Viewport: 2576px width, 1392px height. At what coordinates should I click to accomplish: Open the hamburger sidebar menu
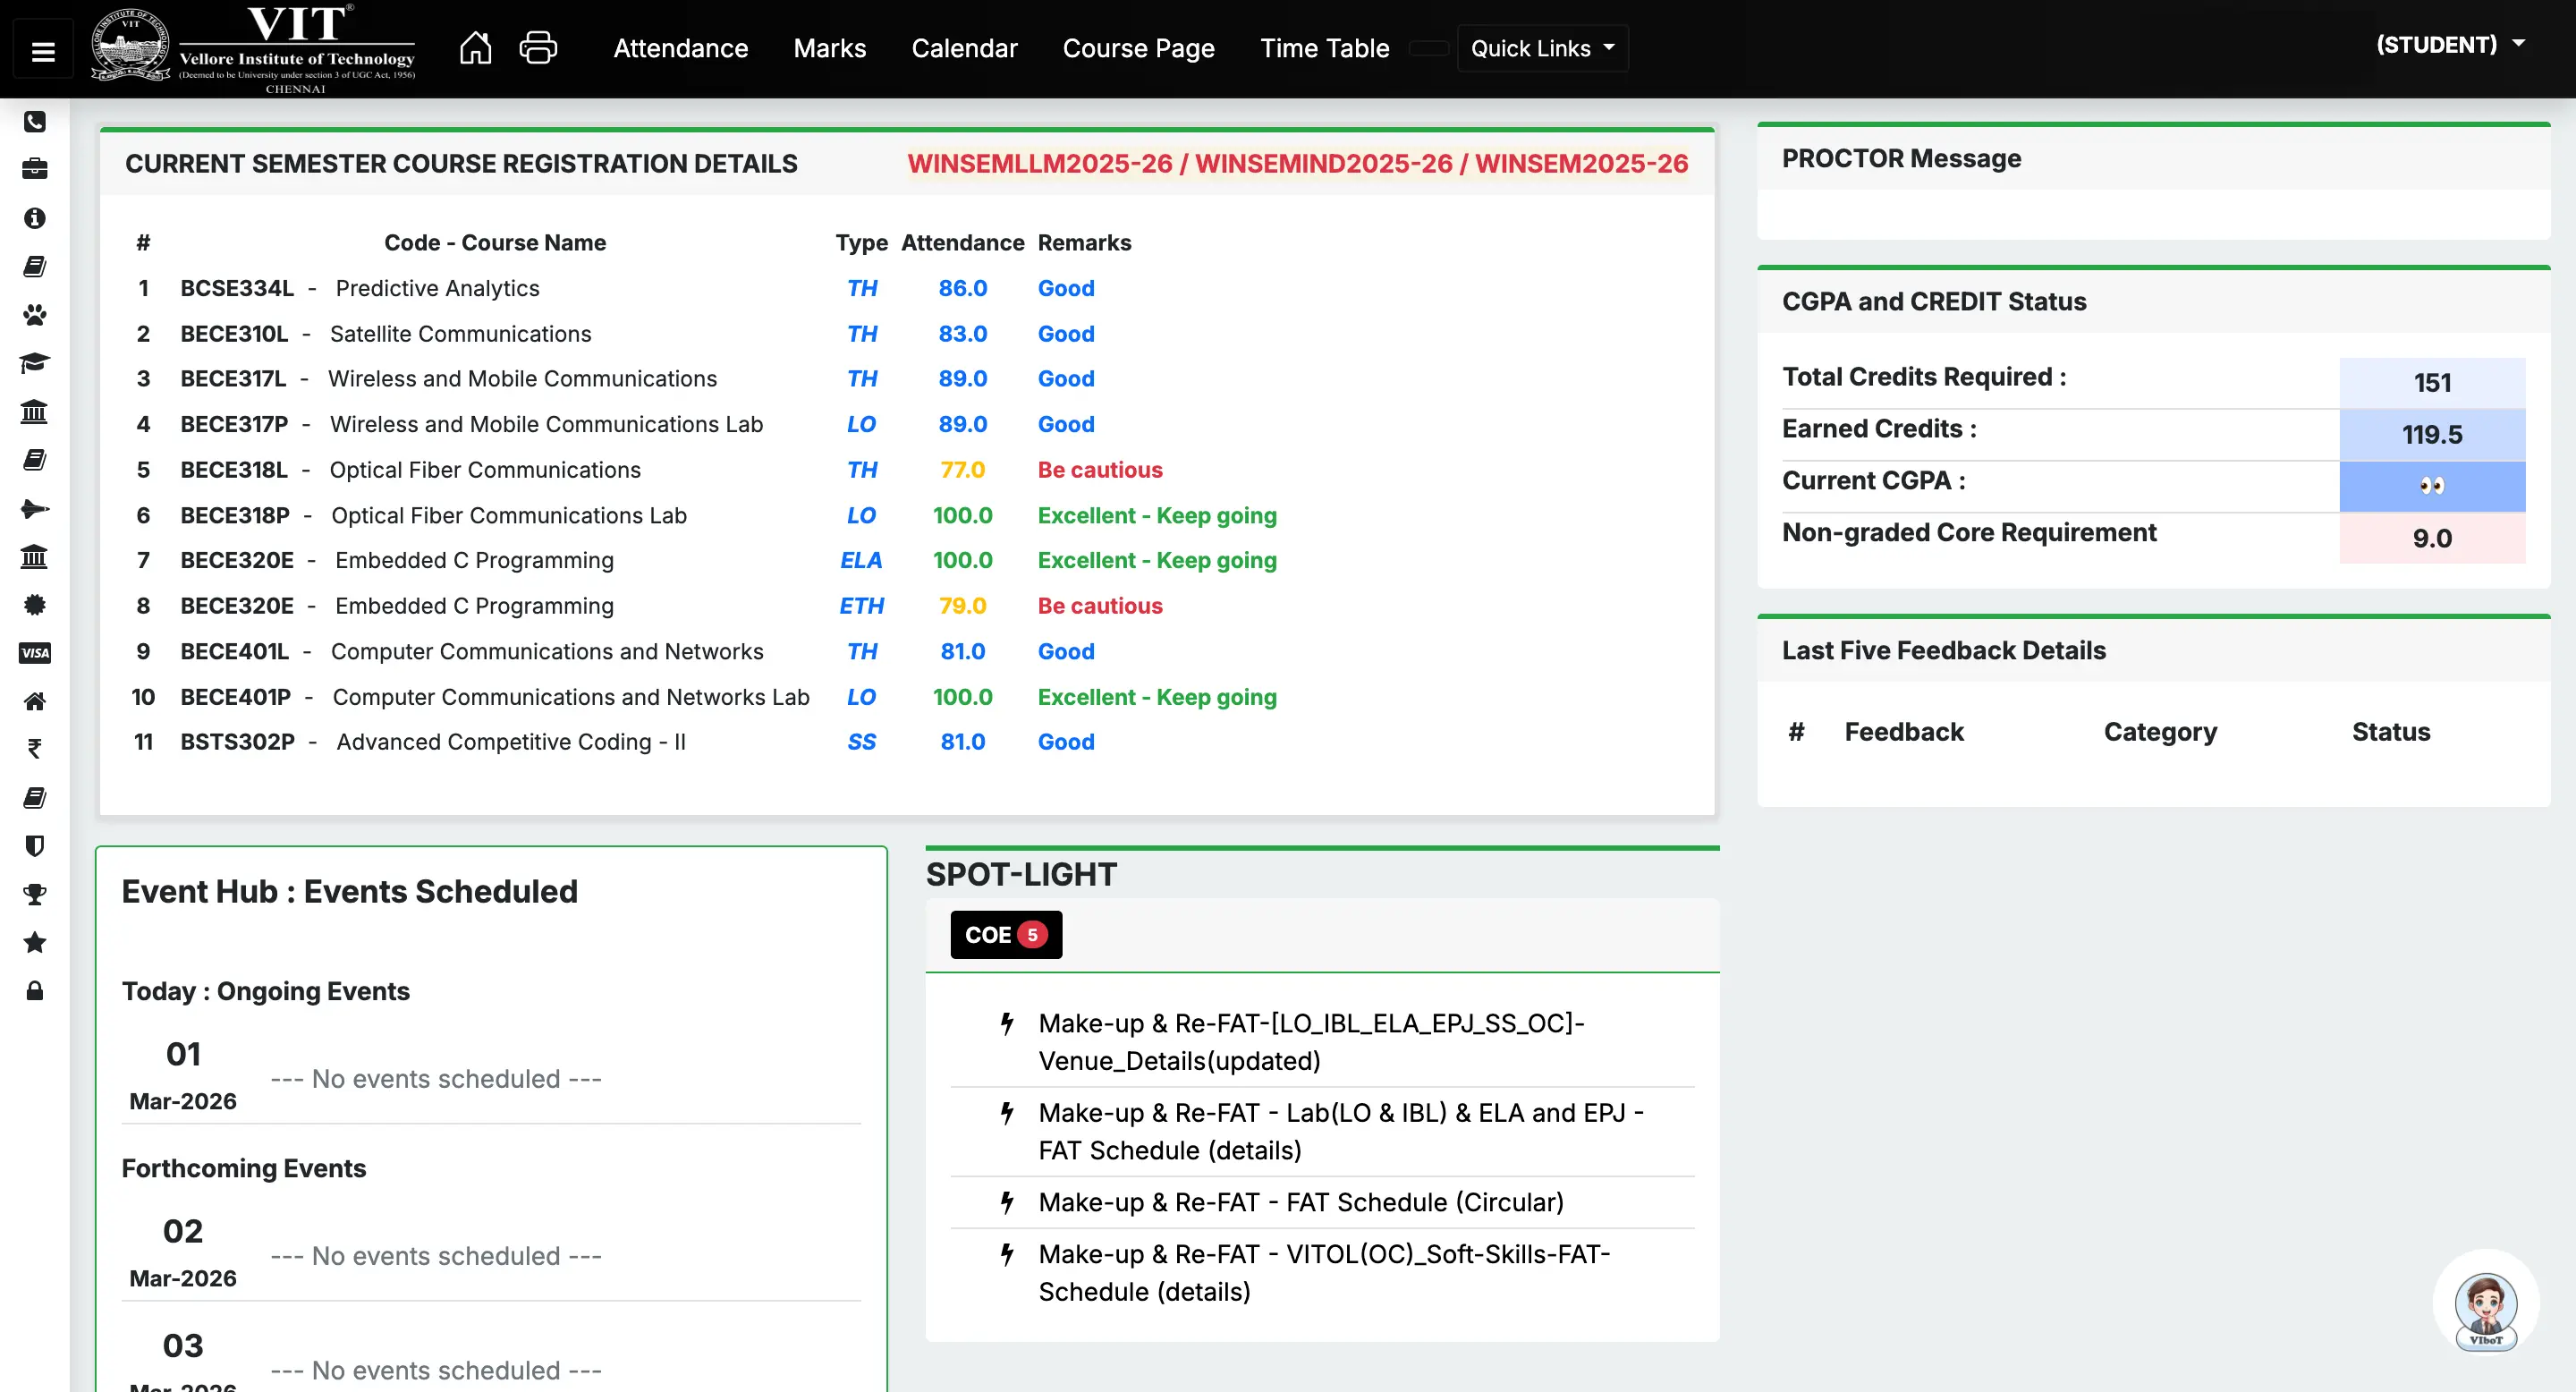click(x=43, y=51)
